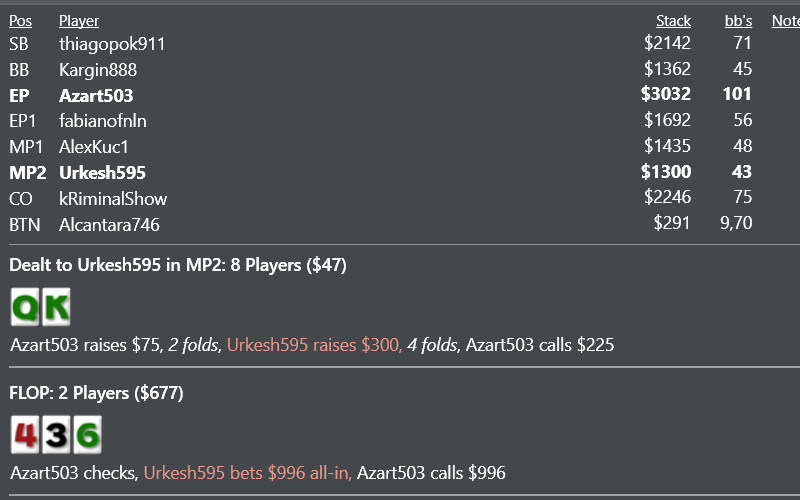
Task: Click the green Q hole card
Action: pos(25,307)
